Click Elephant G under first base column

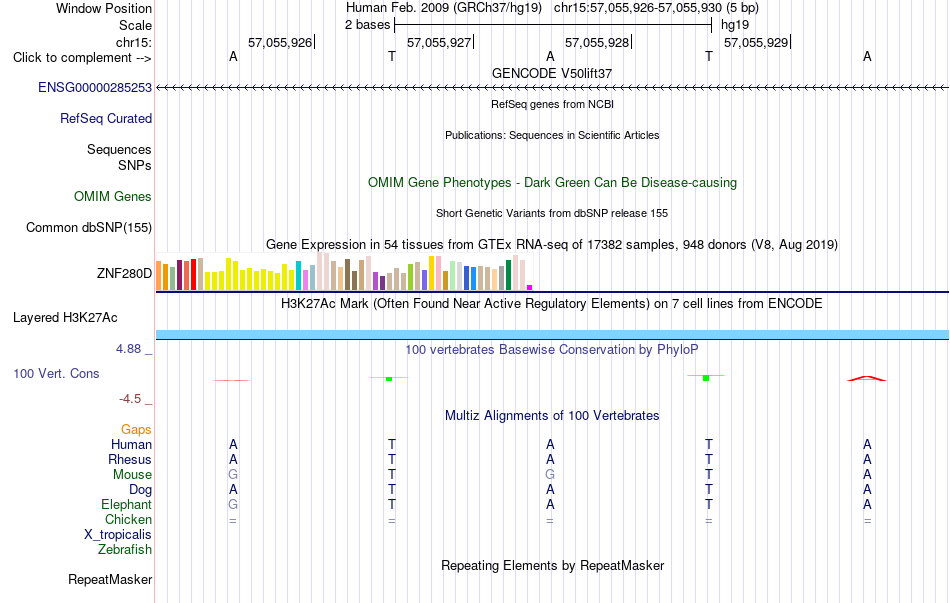(233, 504)
